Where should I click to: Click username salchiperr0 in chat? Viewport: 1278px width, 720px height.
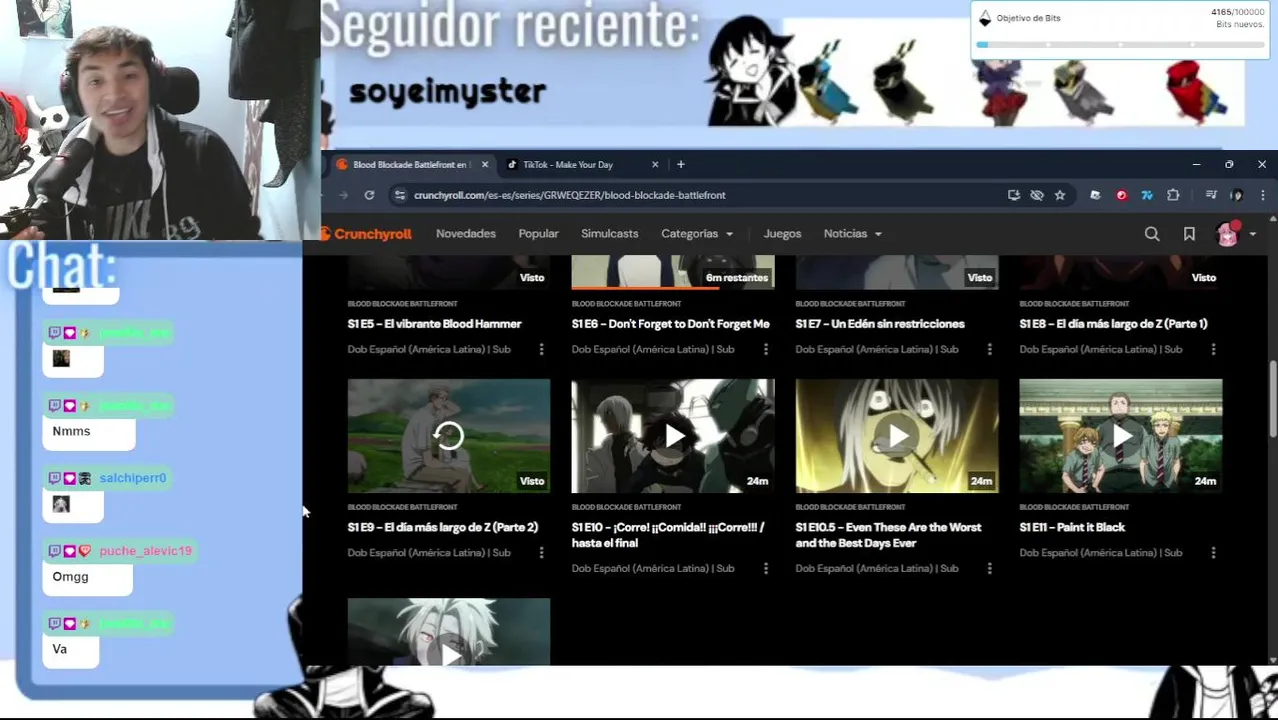point(132,478)
